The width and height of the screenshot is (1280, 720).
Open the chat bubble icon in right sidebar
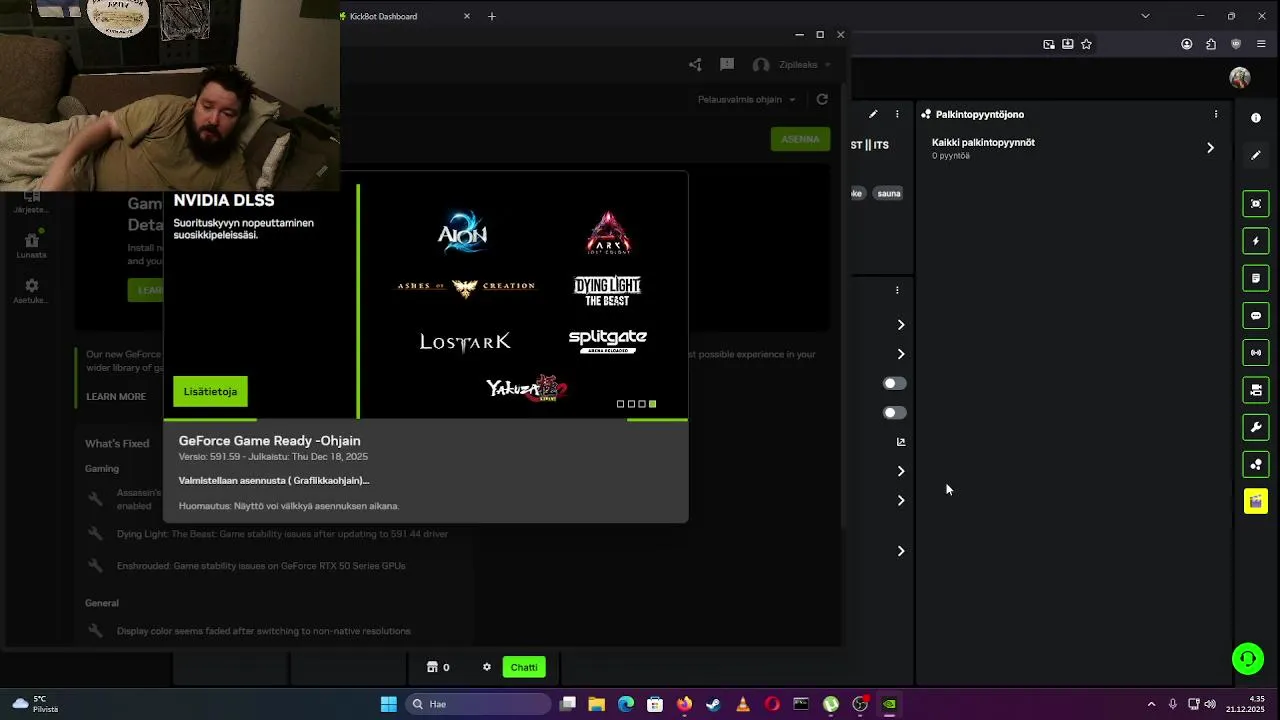pyautogui.click(x=1256, y=316)
